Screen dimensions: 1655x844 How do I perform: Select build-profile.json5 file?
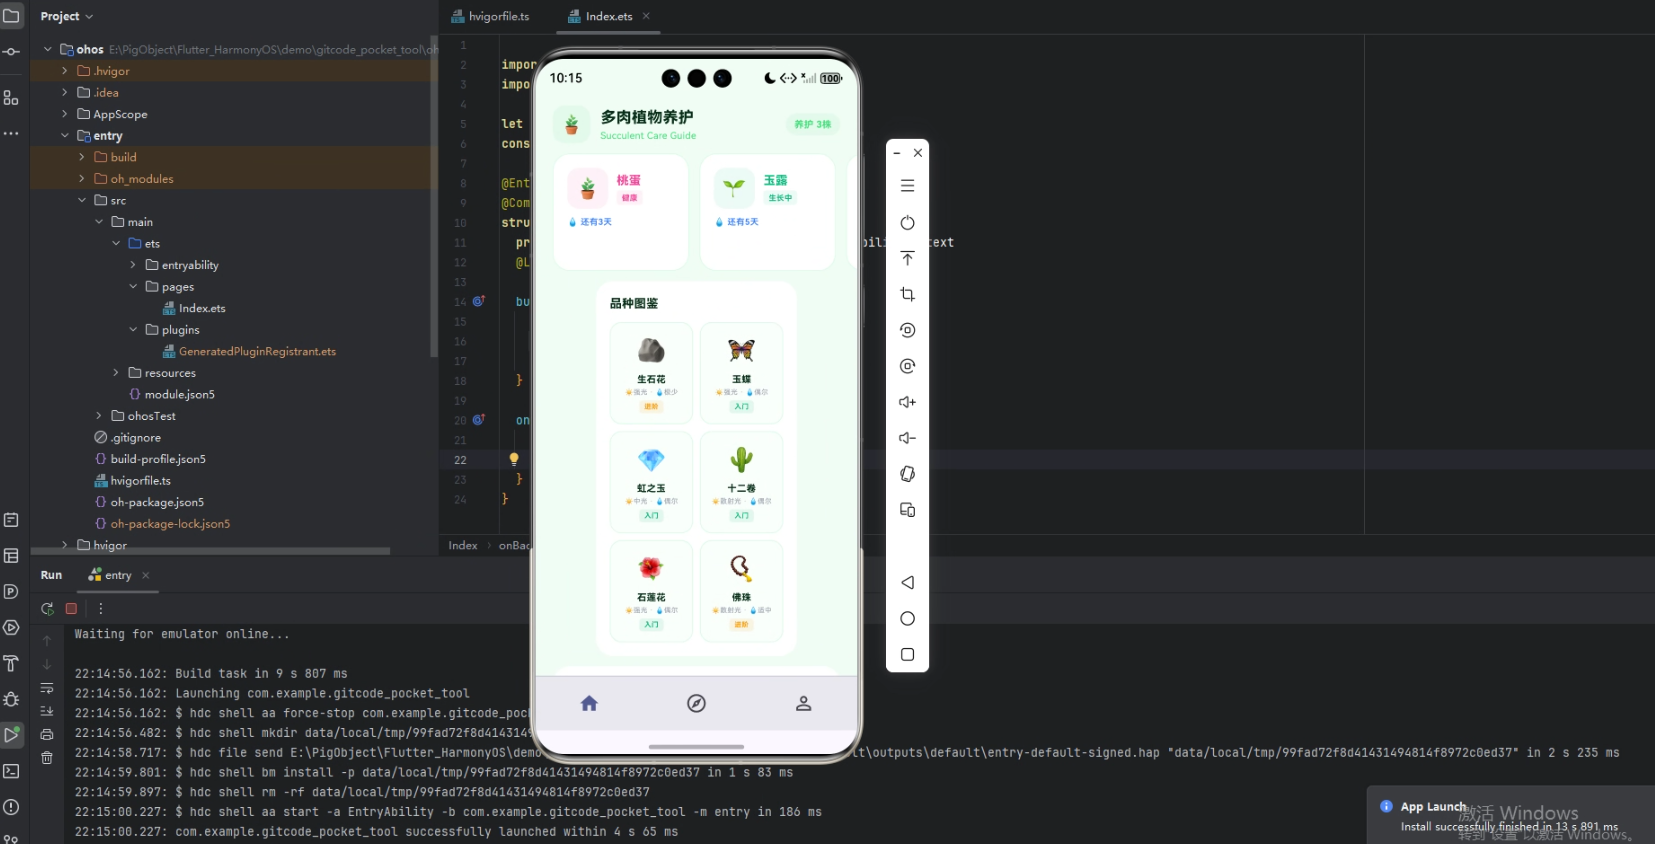150,459
